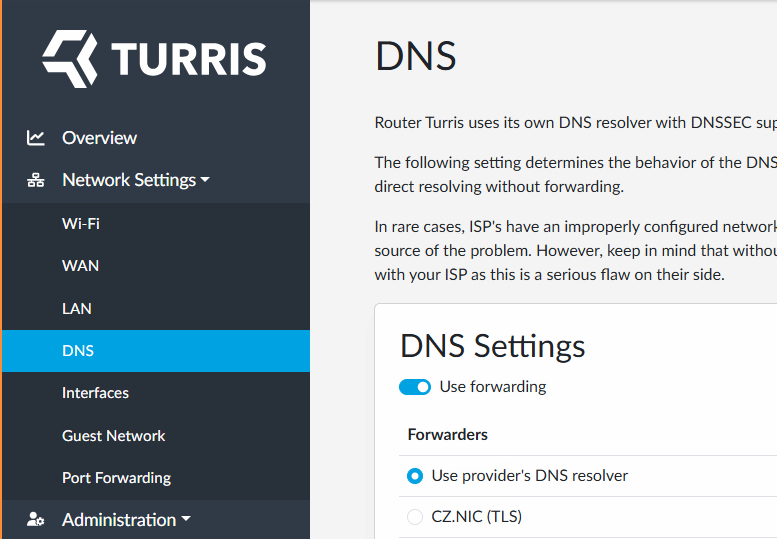Click the Network Settings network icon
777x539 pixels.
coord(35,180)
